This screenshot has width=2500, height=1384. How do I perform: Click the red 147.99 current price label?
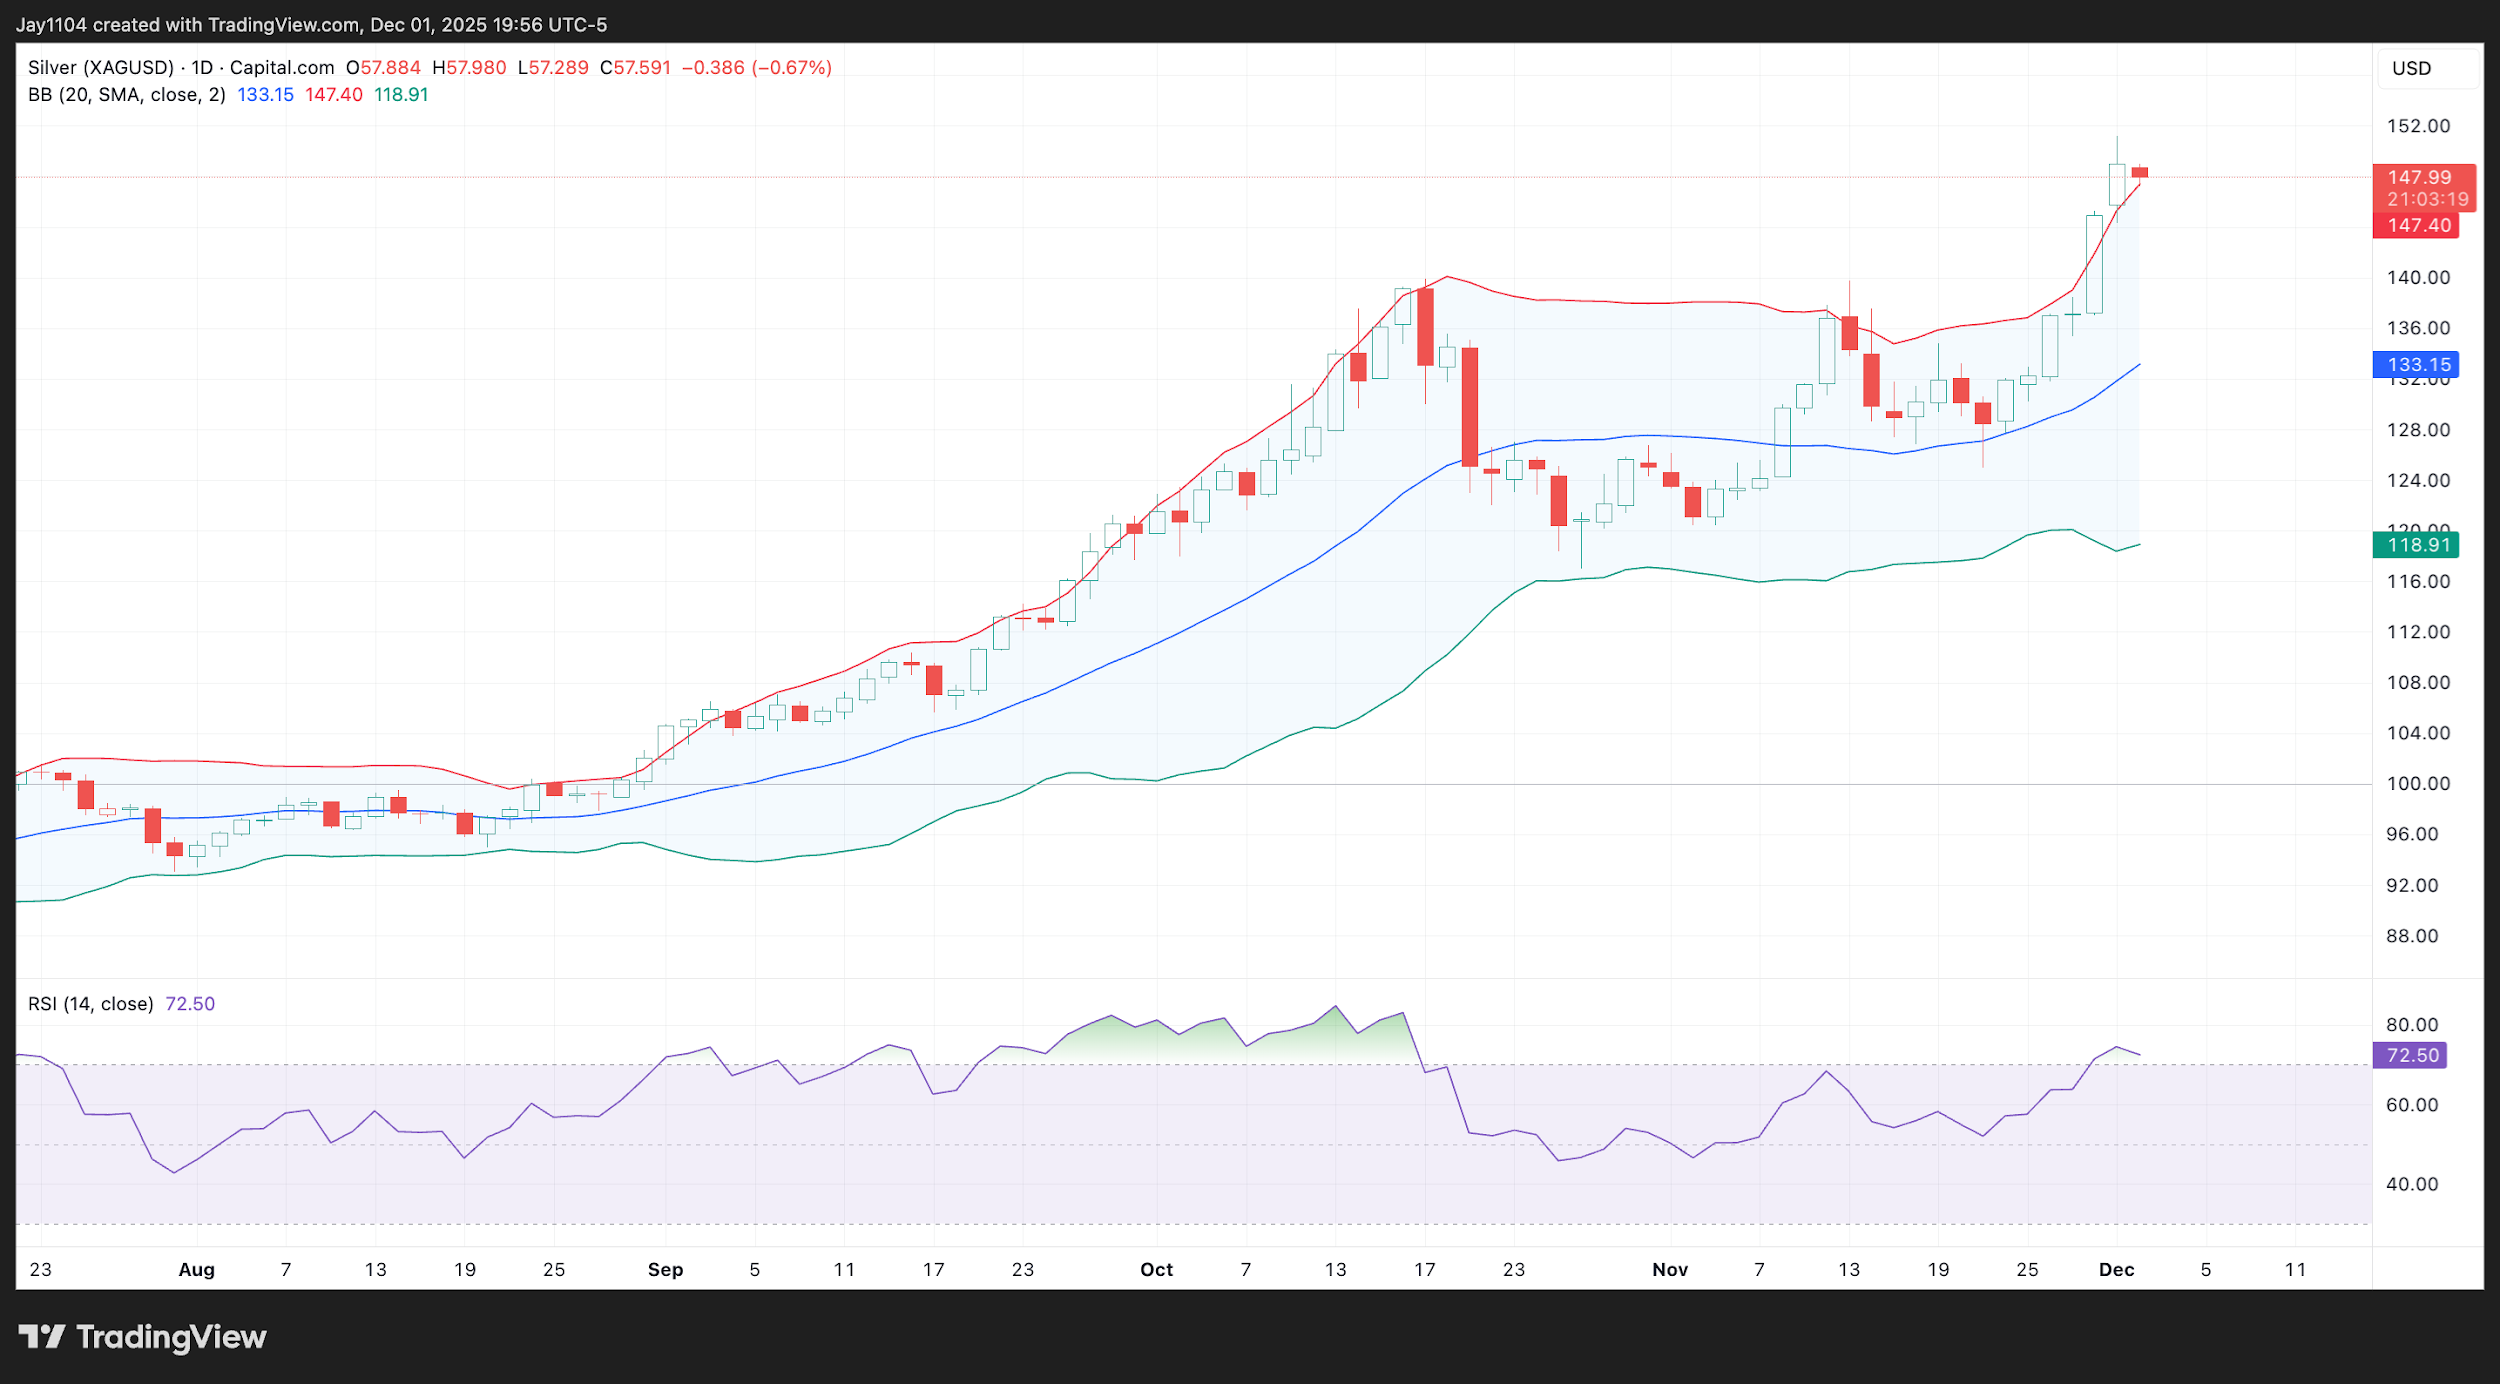click(x=2419, y=178)
